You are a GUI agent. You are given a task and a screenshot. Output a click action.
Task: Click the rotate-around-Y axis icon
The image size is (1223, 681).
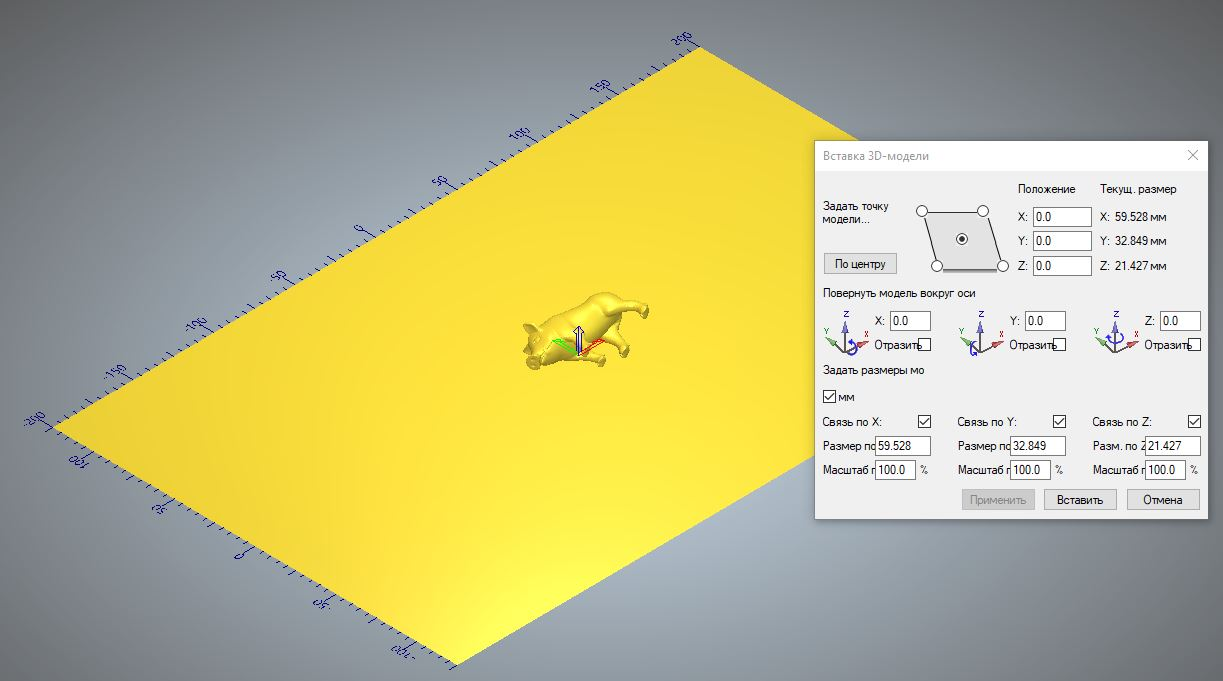pyautogui.click(x=979, y=334)
